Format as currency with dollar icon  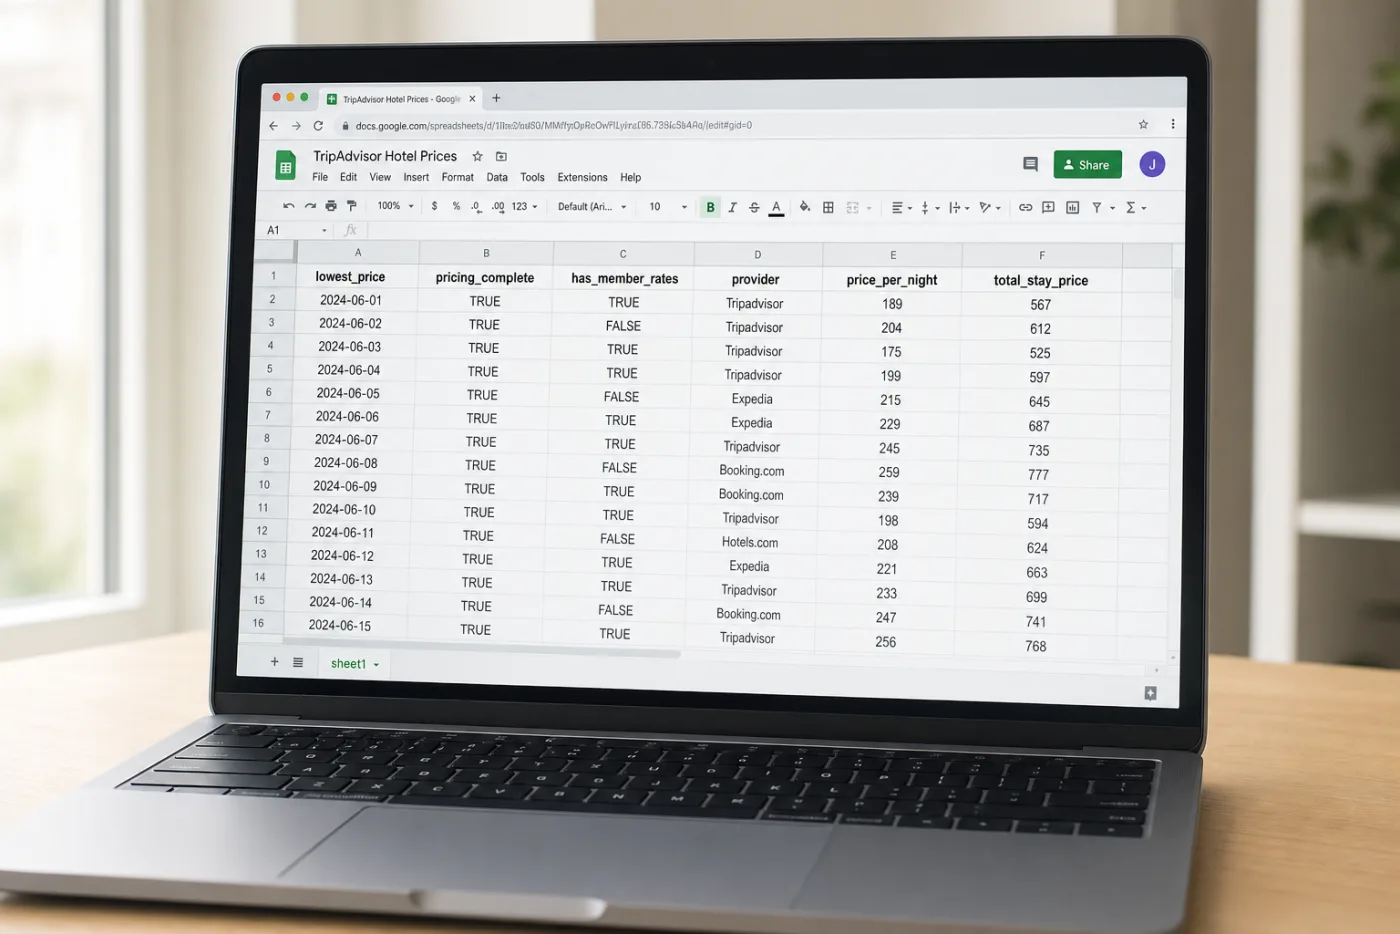(434, 206)
